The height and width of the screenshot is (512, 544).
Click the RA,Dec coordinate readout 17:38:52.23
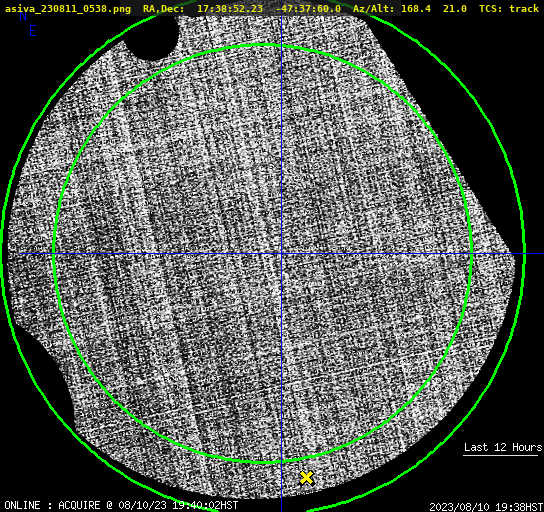coord(230,8)
